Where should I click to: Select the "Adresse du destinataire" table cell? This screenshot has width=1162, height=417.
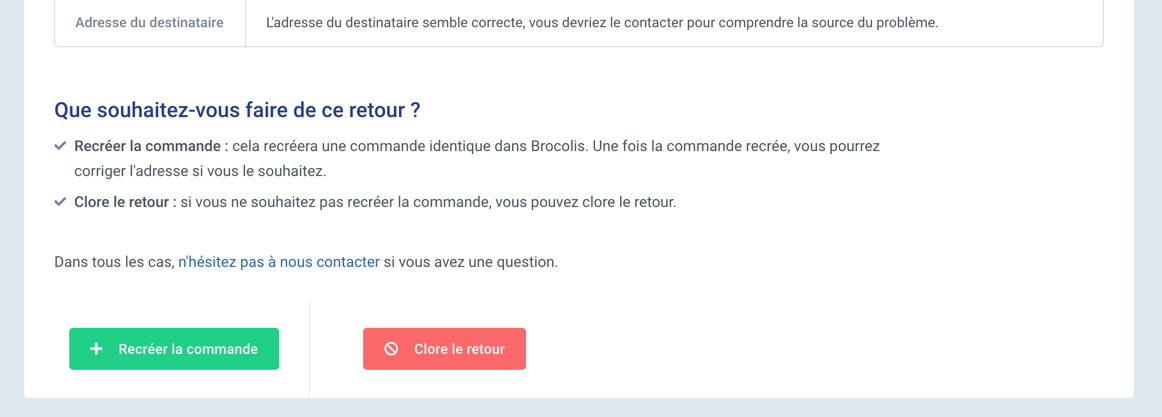pos(150,23)
